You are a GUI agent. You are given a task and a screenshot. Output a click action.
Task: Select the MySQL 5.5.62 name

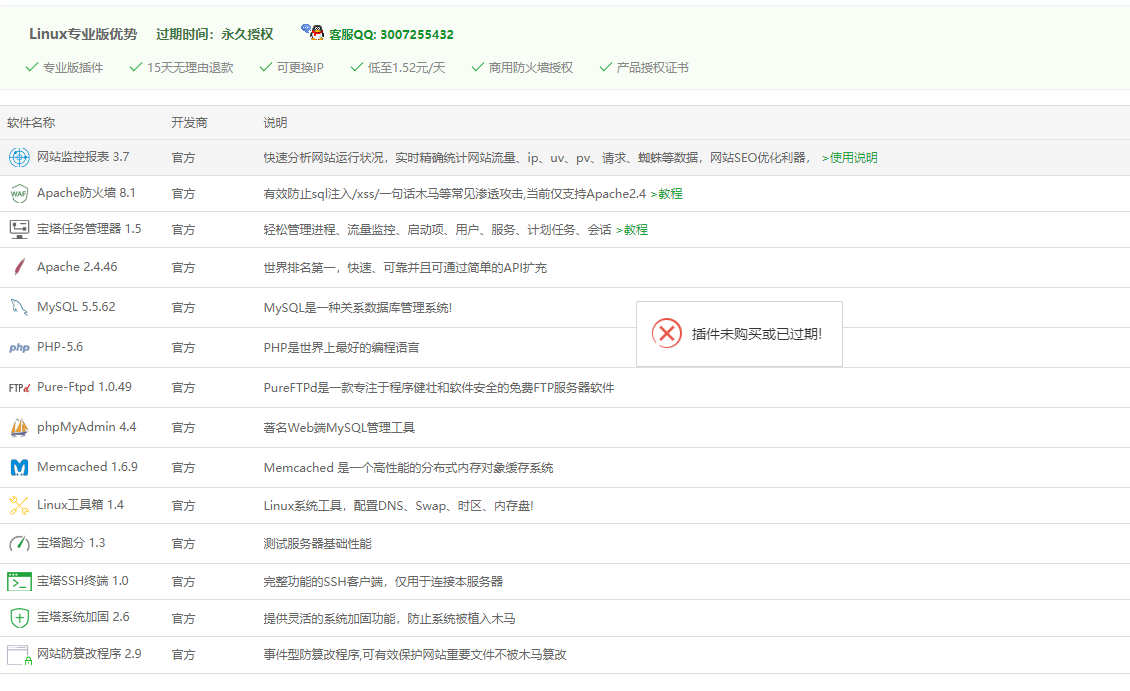click(x=76, y=306)
